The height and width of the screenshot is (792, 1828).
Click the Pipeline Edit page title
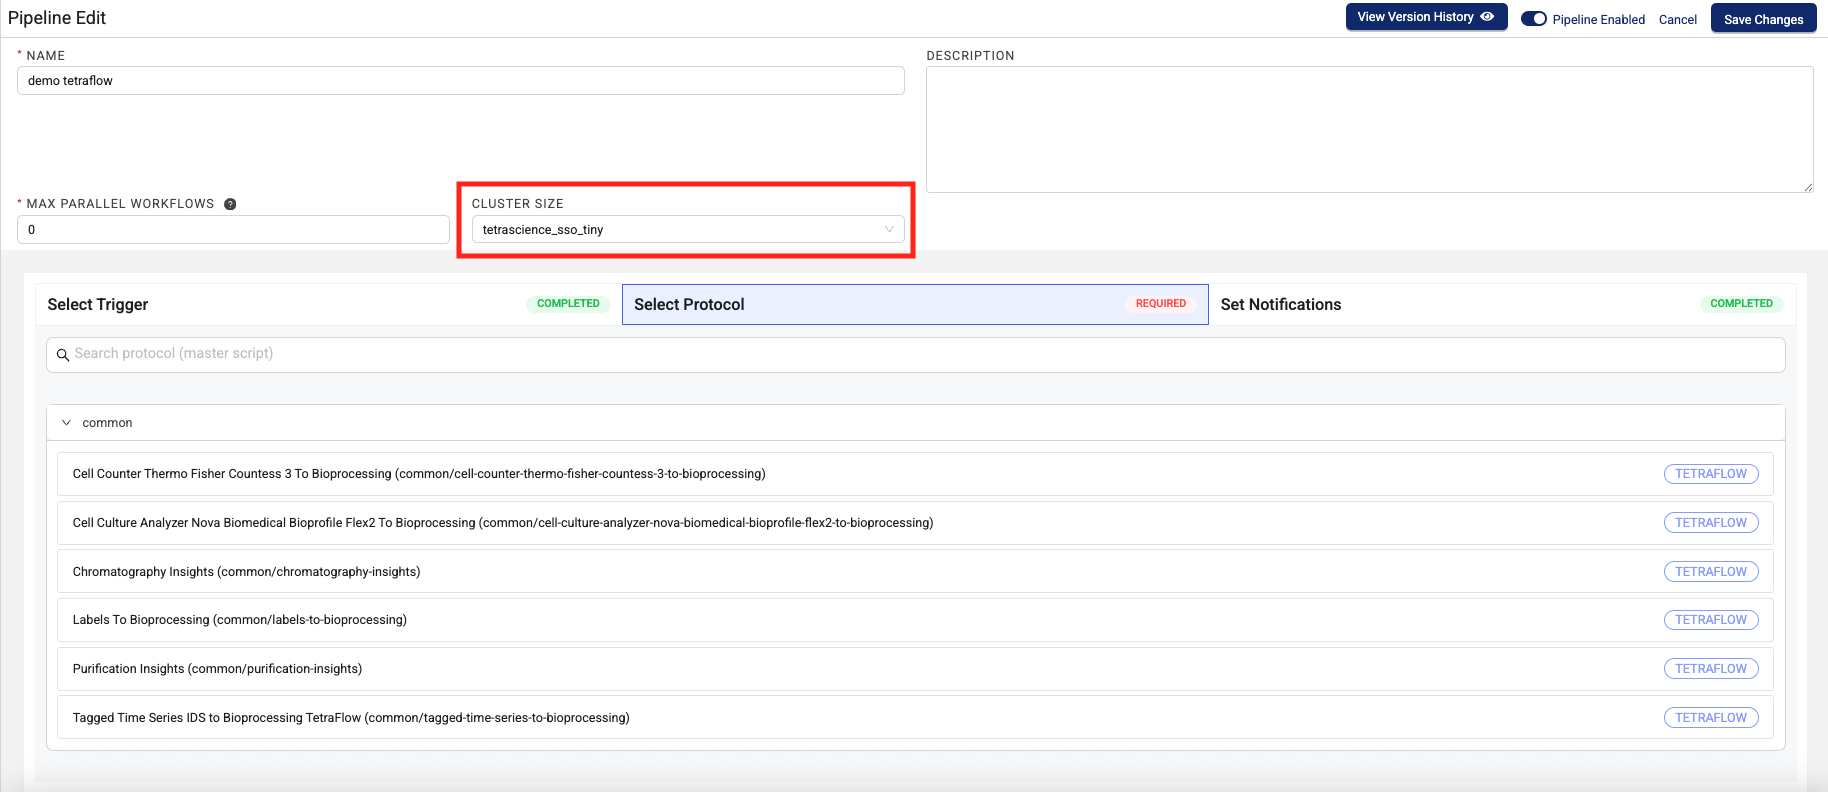pyautogui.click(x=57, y=18)
